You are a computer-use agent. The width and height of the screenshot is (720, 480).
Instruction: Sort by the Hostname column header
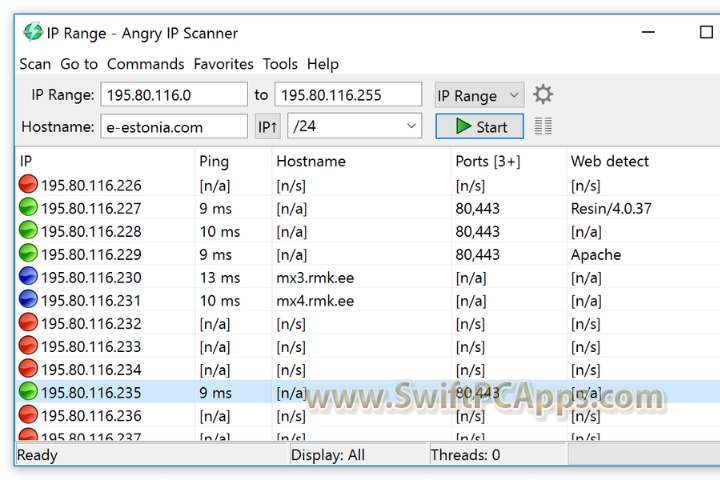(x=361, y=161)
